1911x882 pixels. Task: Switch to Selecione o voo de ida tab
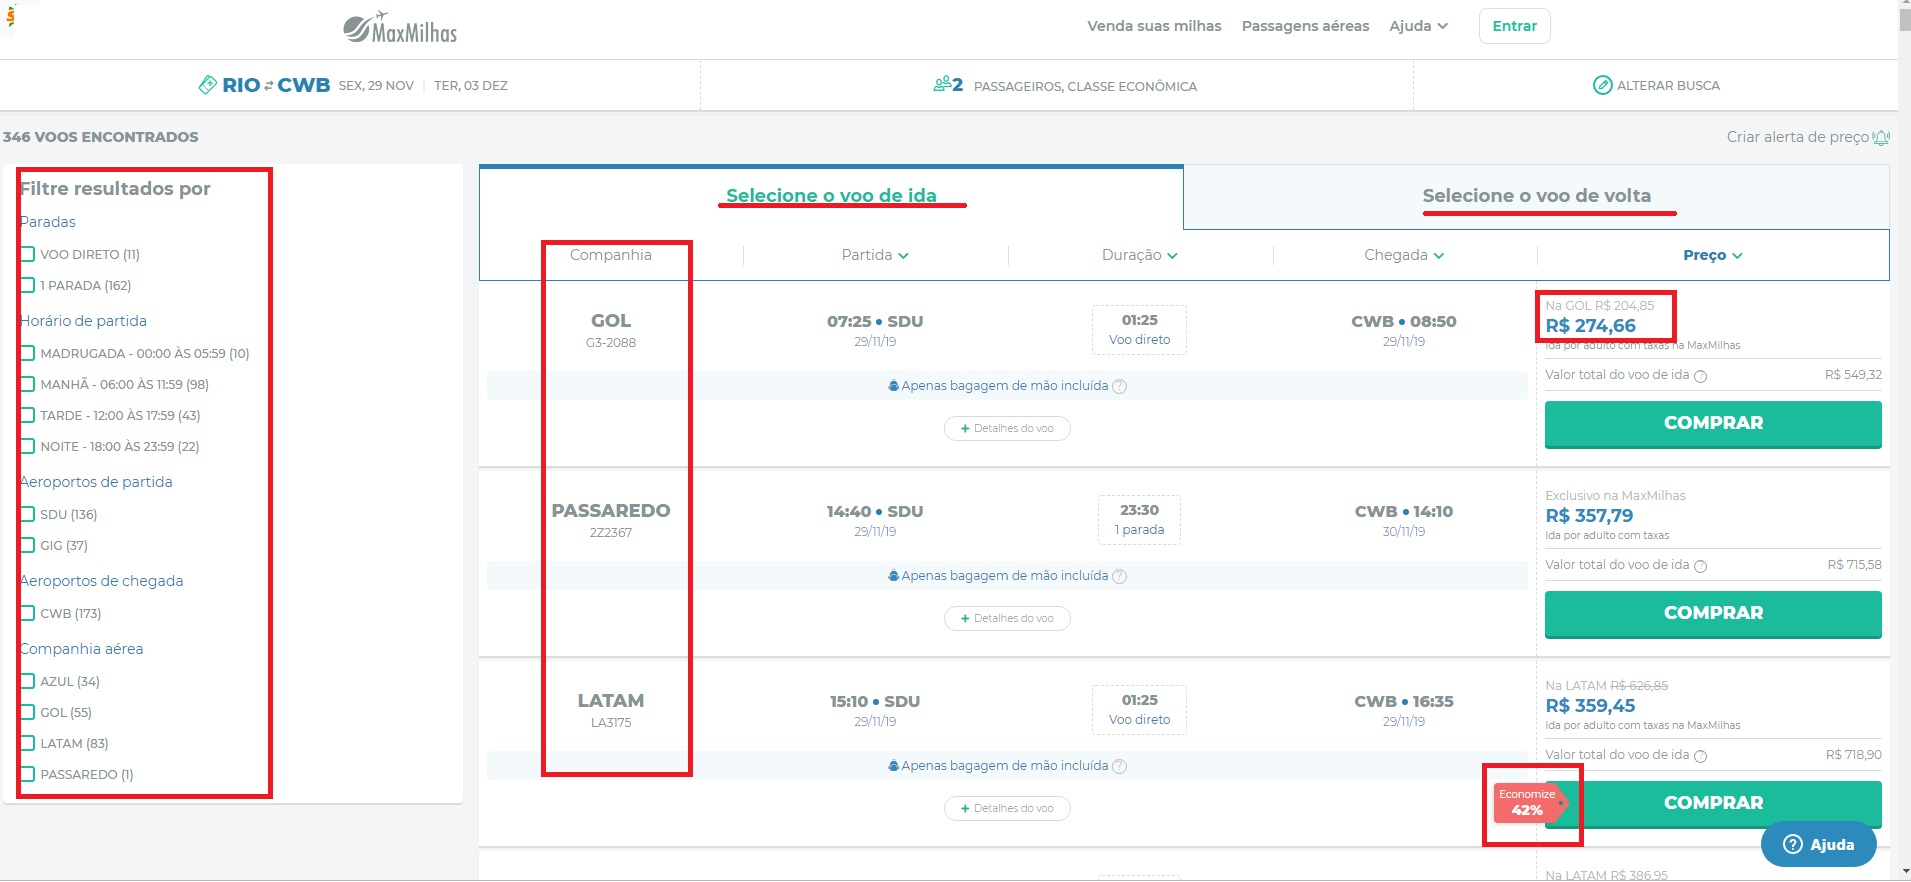[831, 196]
